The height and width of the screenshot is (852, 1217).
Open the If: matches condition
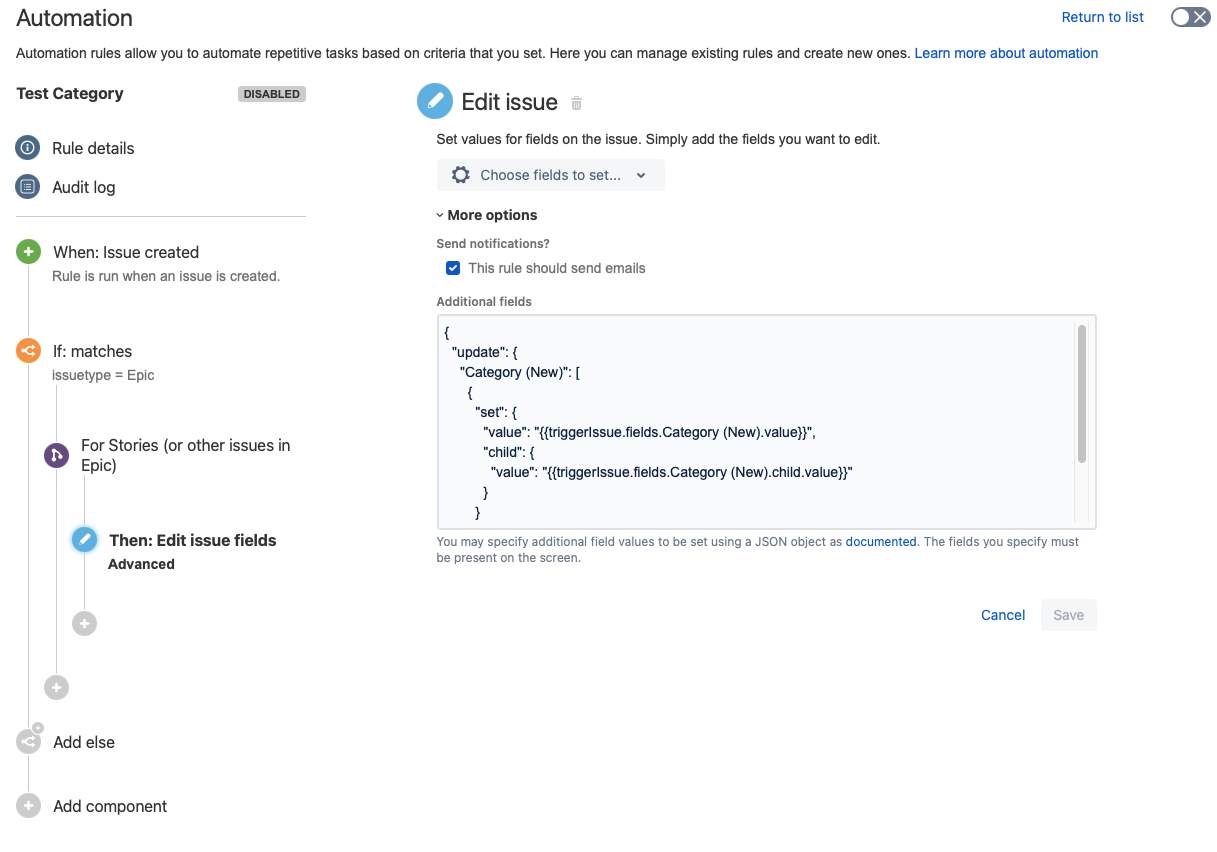click(92, 351)
